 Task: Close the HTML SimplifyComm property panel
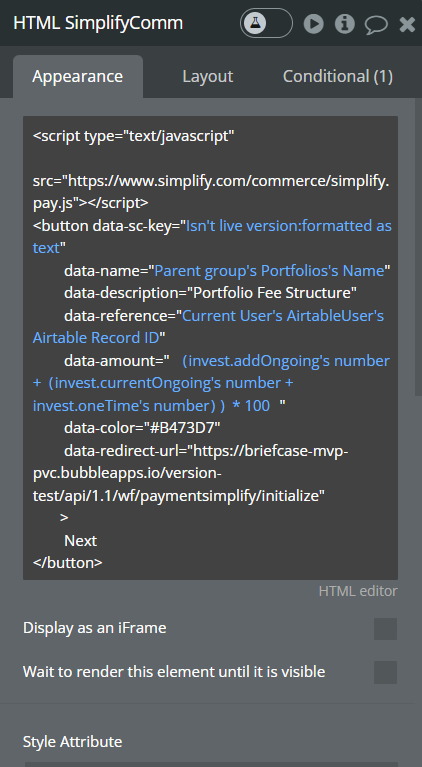407,24
